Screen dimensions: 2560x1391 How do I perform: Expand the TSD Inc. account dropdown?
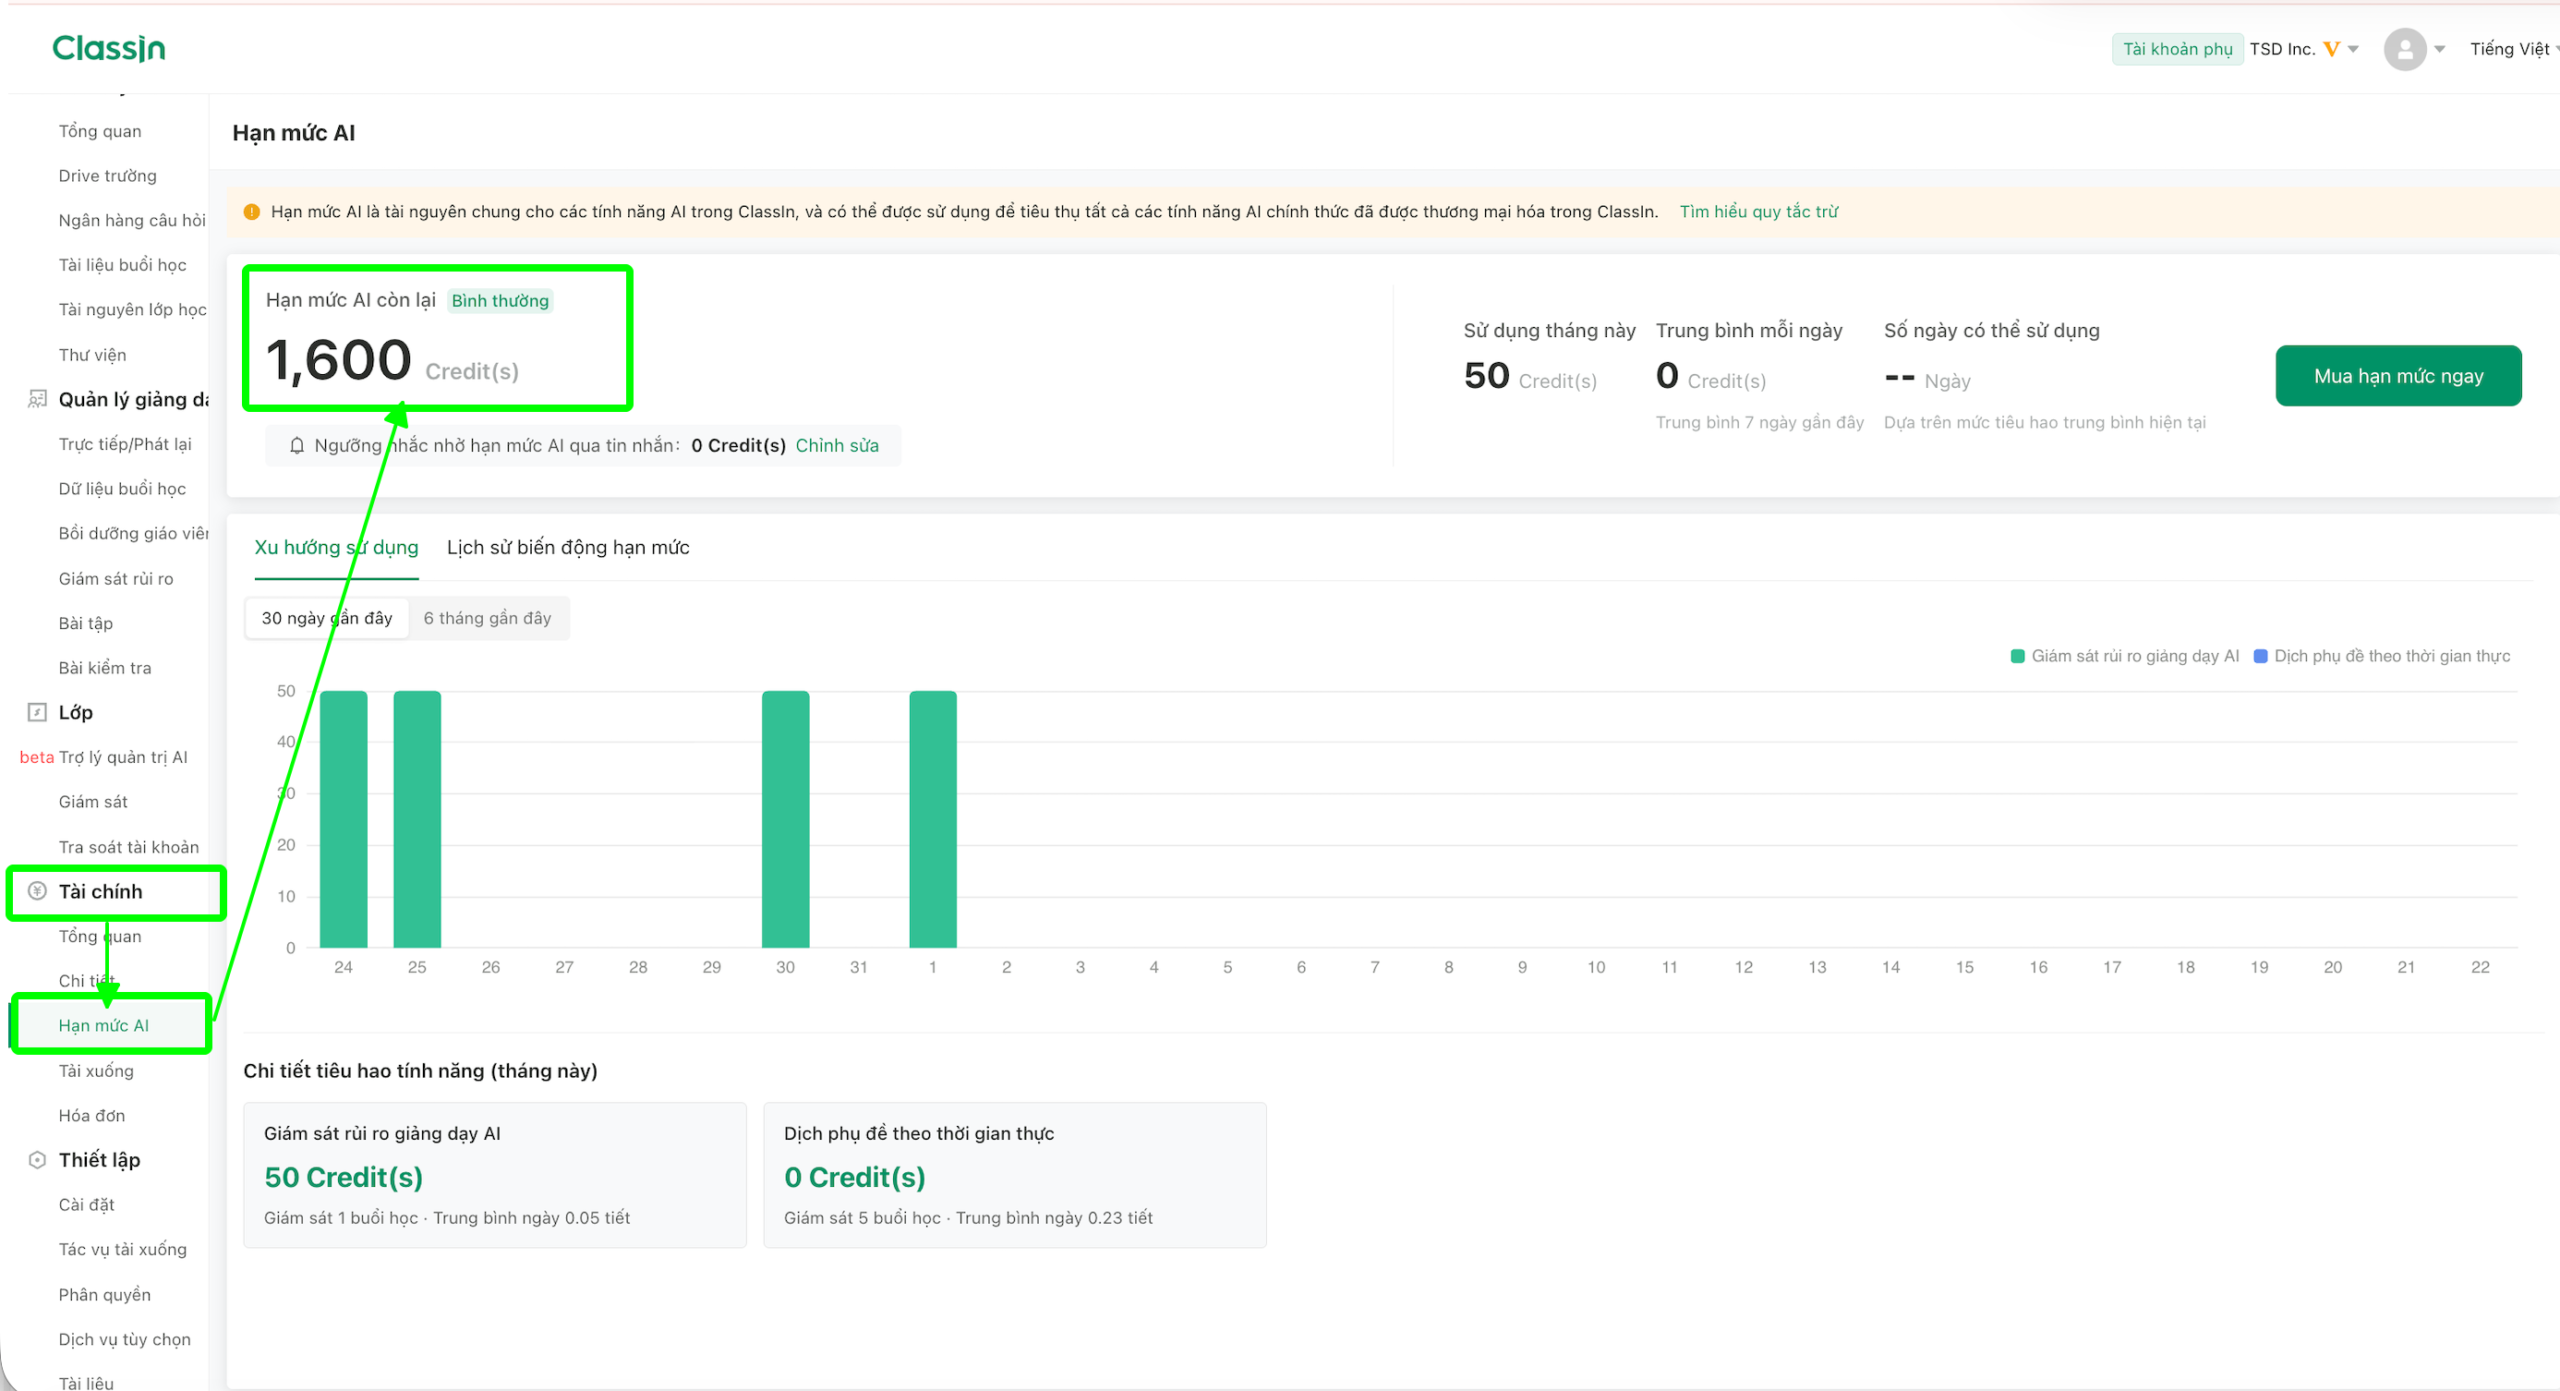(x=2353, y=49)
